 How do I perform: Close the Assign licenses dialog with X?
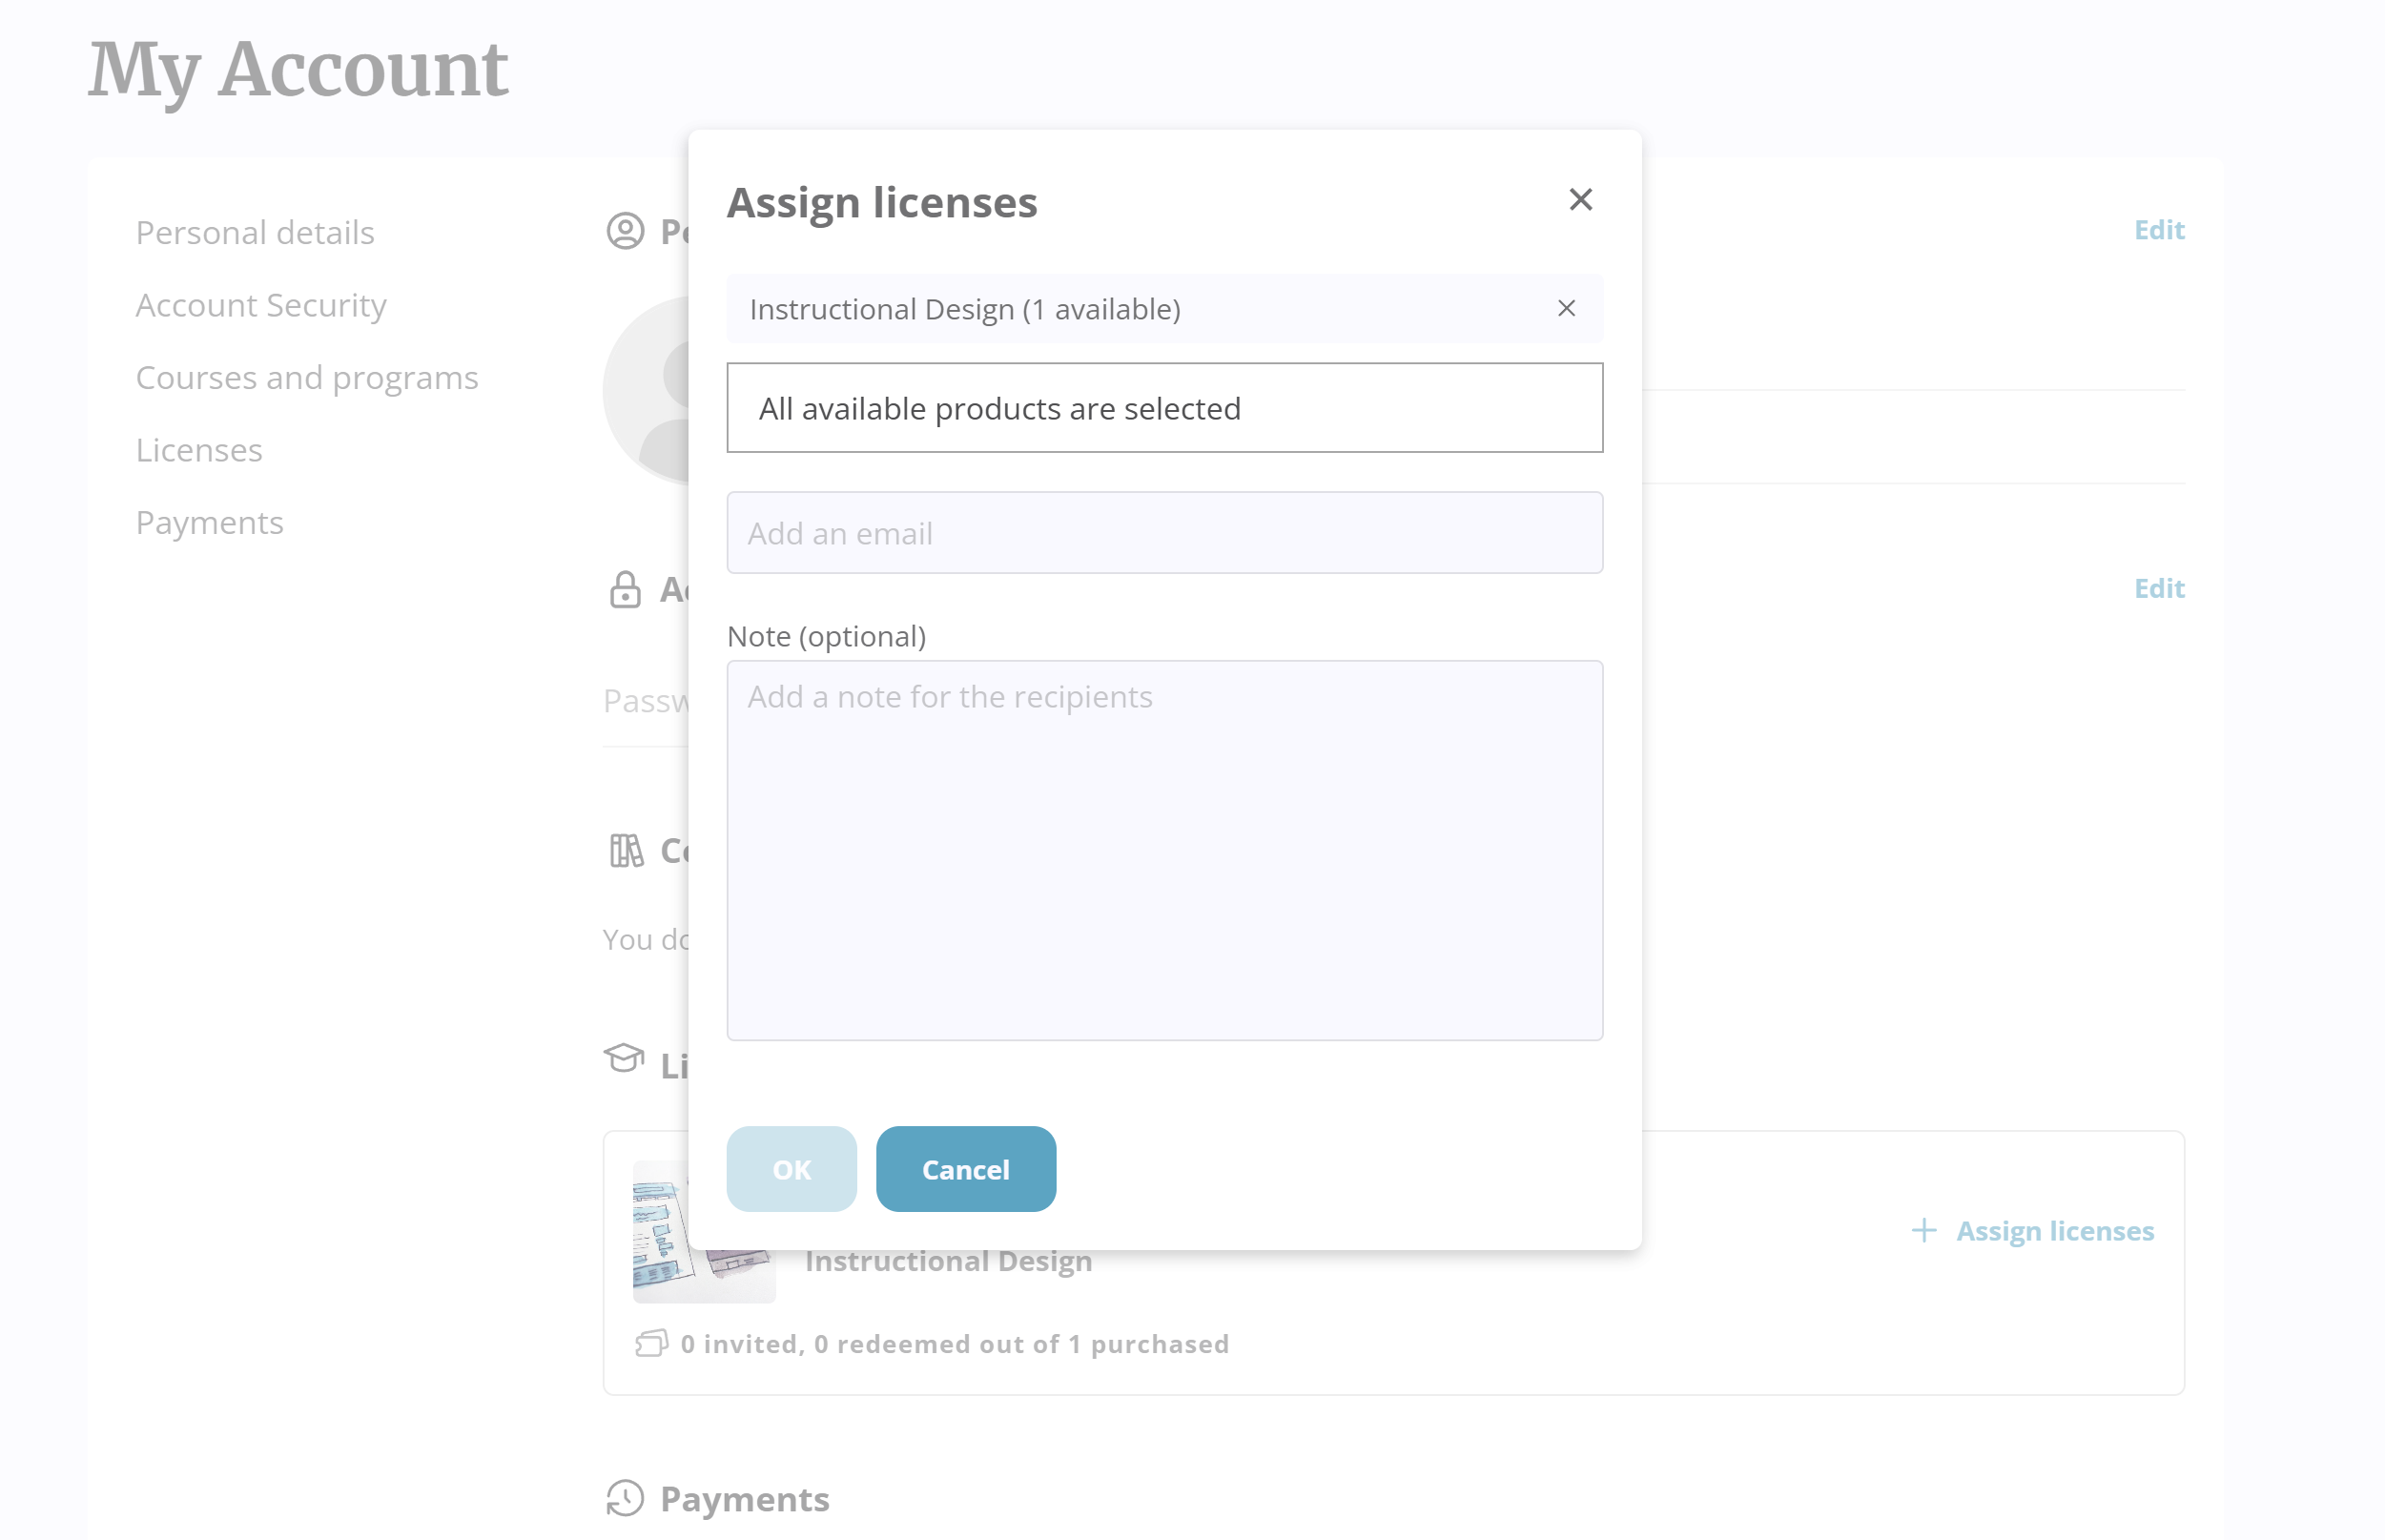(1580, 200)
